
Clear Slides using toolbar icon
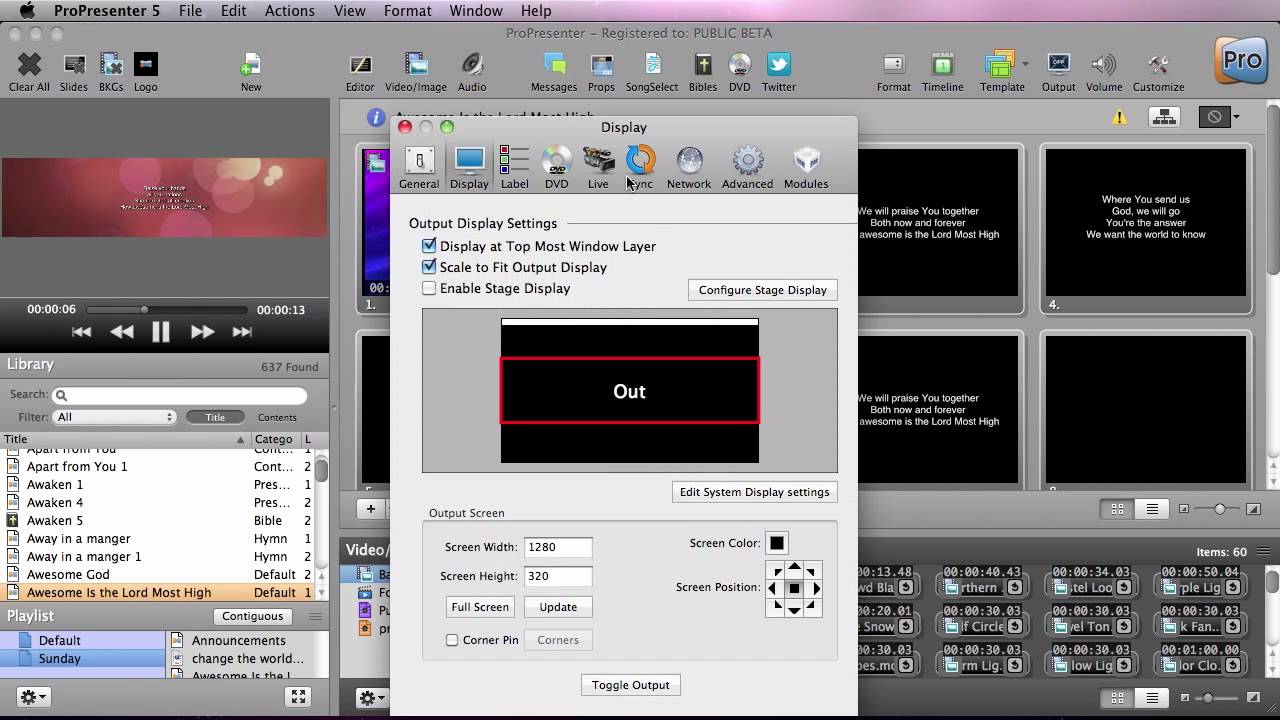click(x=74, y=72)
